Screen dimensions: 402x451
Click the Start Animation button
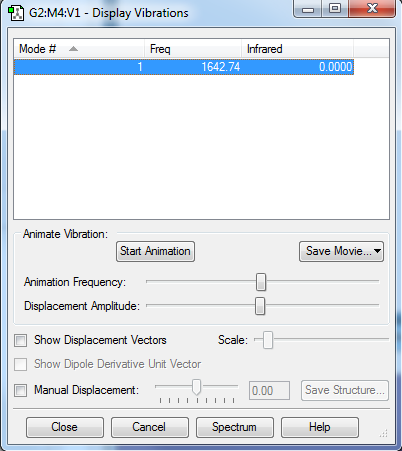(155, 251)
